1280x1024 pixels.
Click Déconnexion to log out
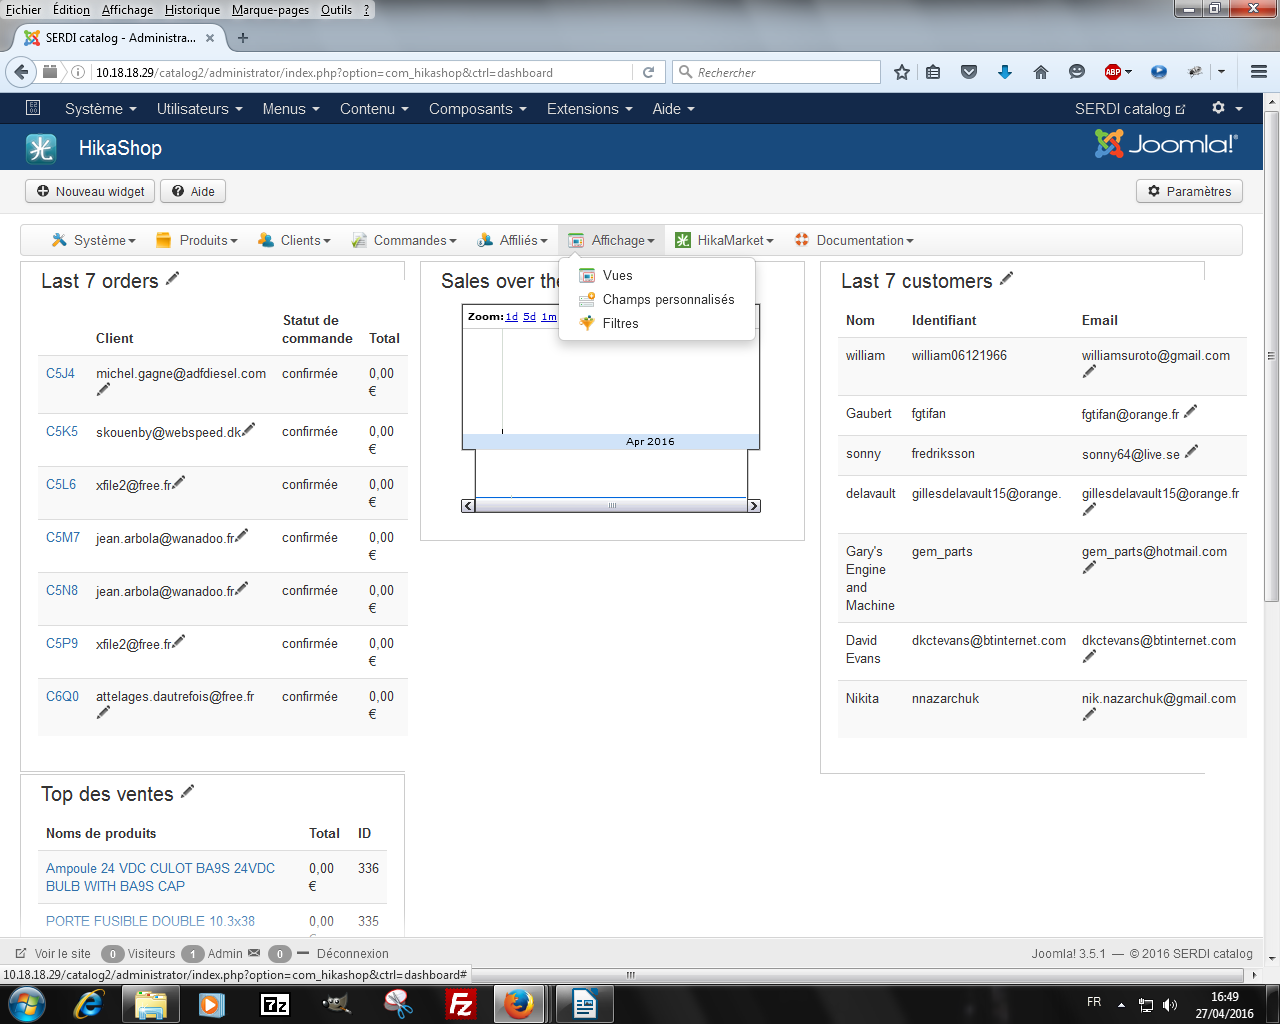tap(352, 954)
